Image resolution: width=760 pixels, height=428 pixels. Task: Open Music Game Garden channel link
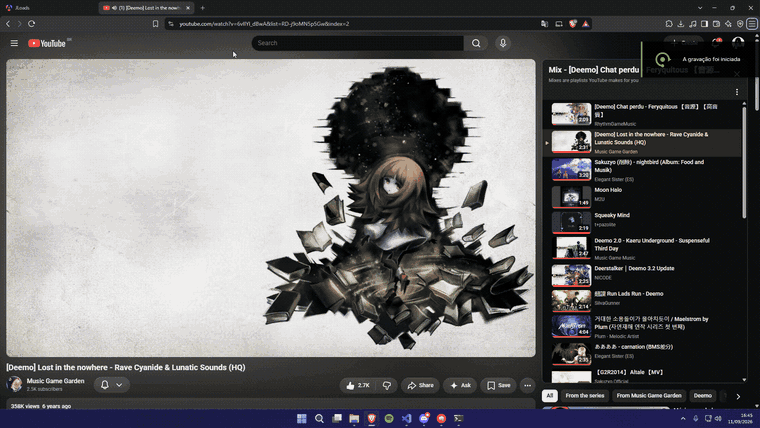click(x=55, y=381)
